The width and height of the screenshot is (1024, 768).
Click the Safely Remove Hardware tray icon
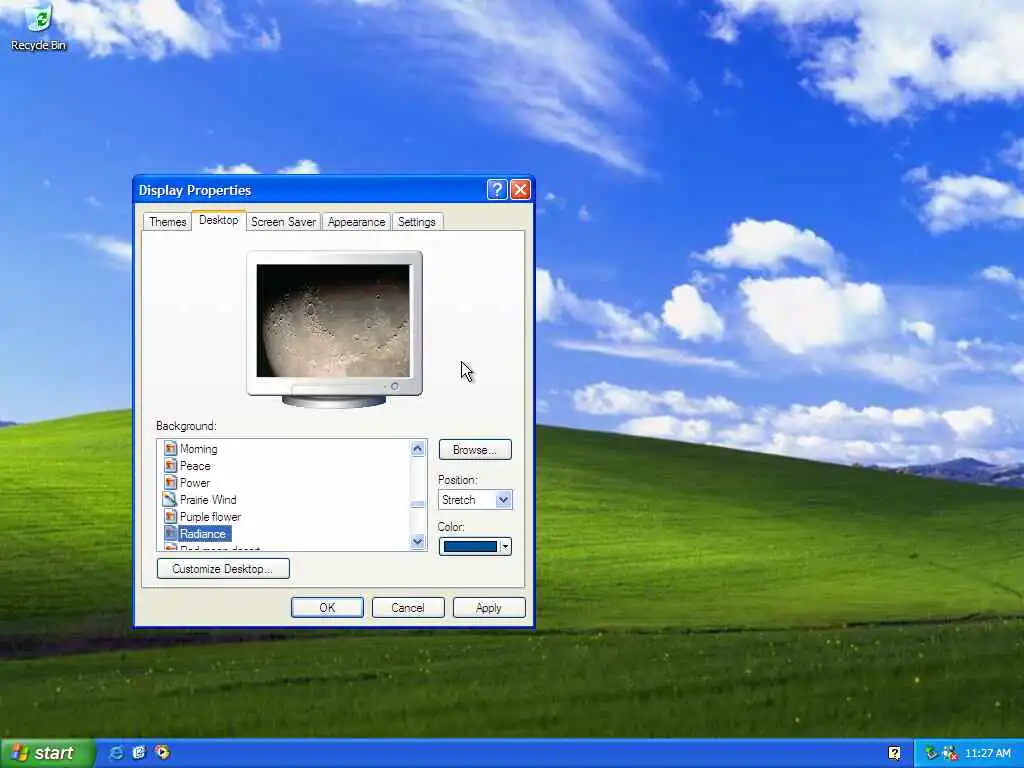931,753
